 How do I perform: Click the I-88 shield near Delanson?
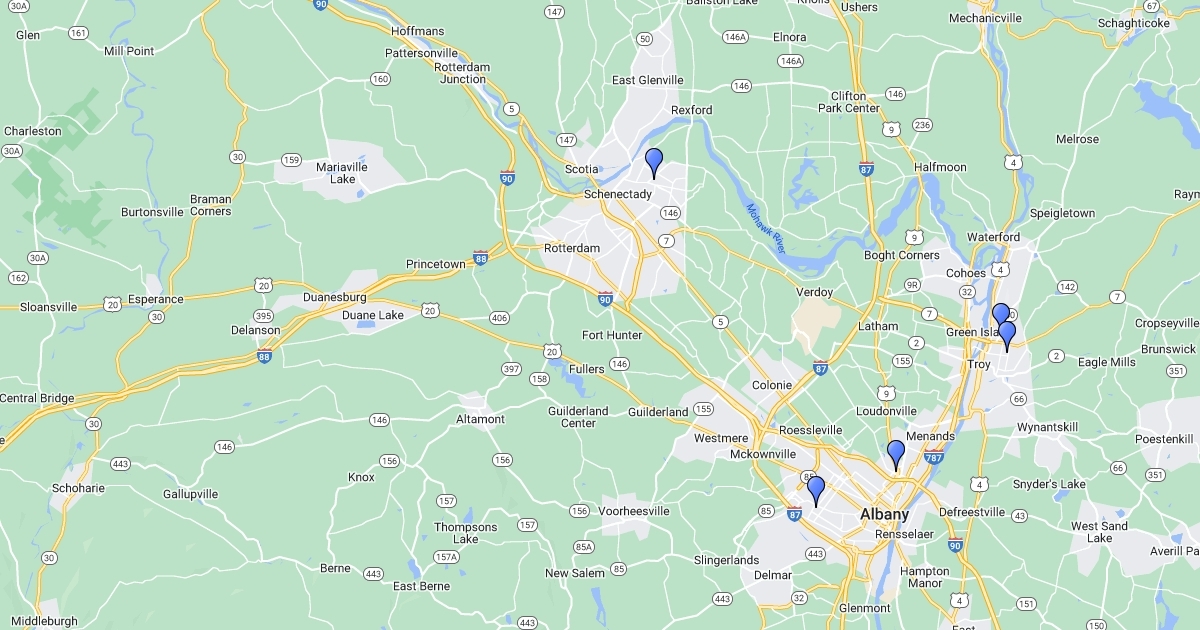tap(264, 355)
